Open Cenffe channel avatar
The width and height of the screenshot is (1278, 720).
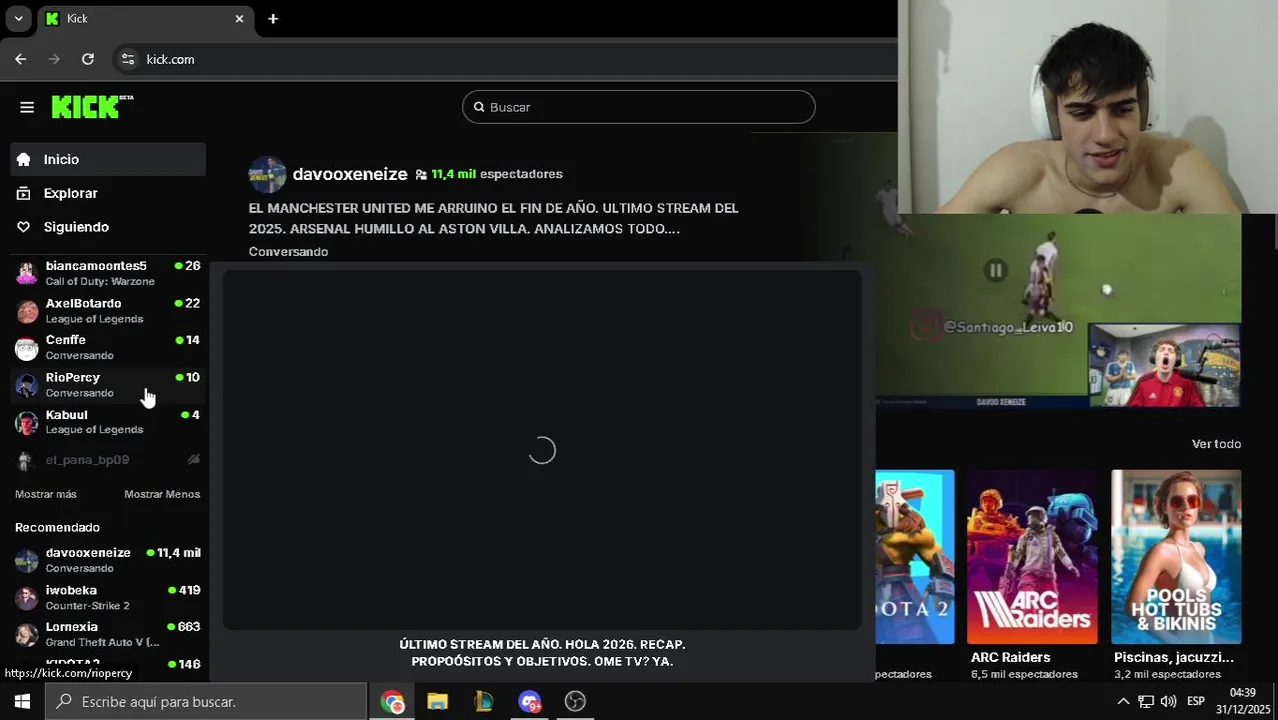tap(27, 348)
